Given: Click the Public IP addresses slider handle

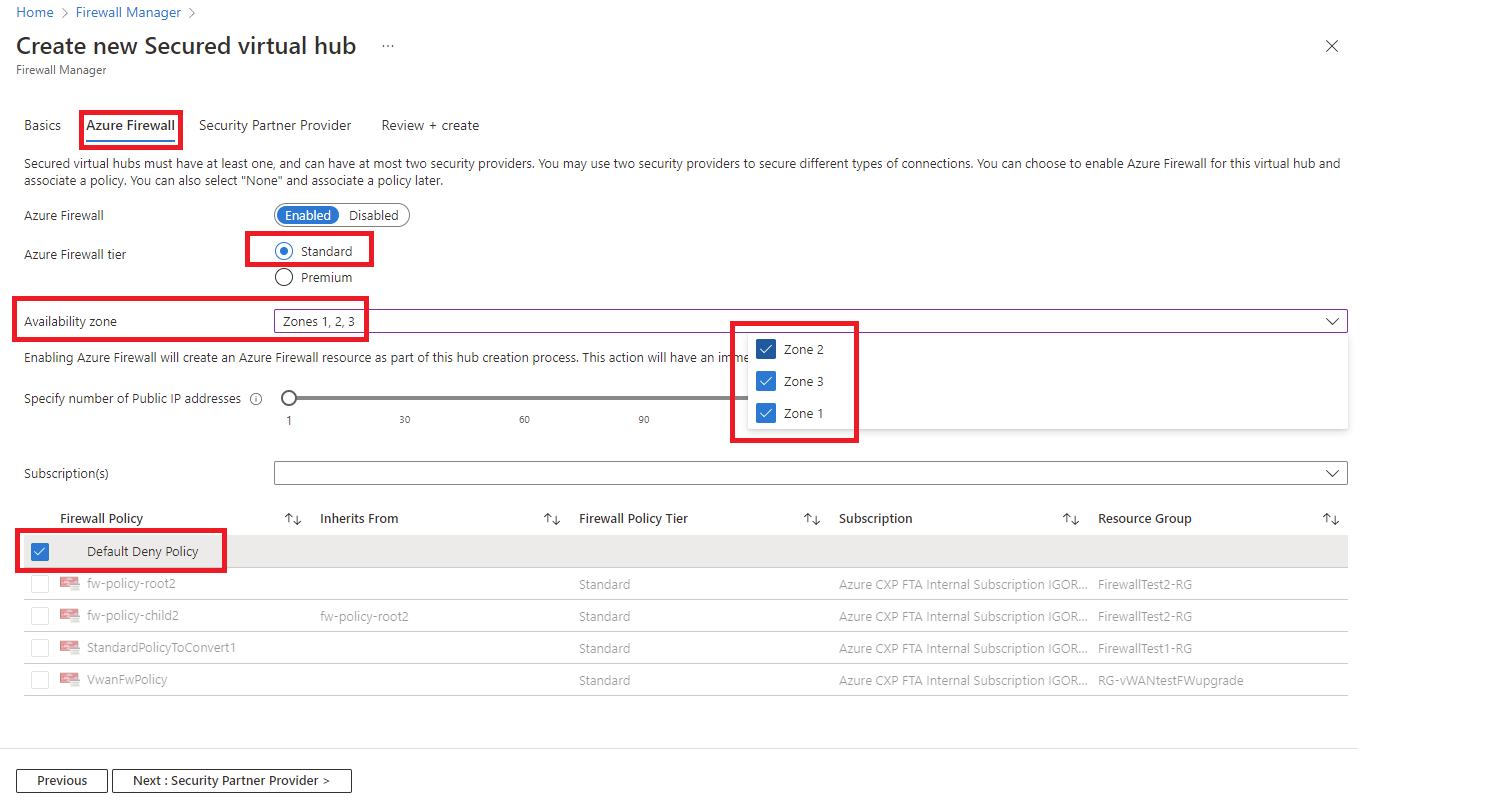Looking at the screenshot, I should (x=289, y=398).
